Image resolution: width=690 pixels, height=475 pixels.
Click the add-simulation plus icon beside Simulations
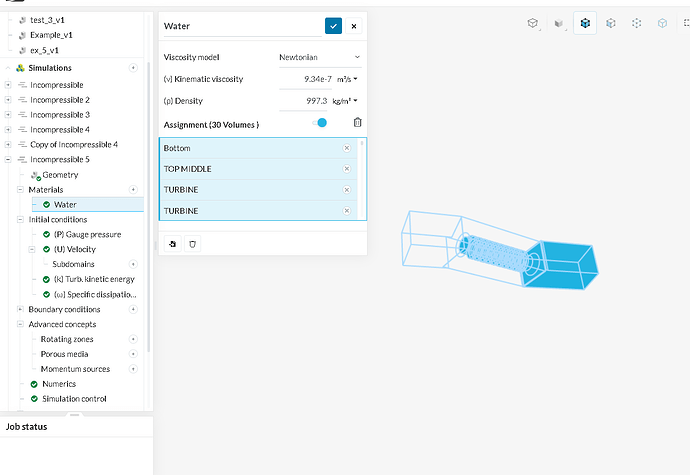click(134, 68)
